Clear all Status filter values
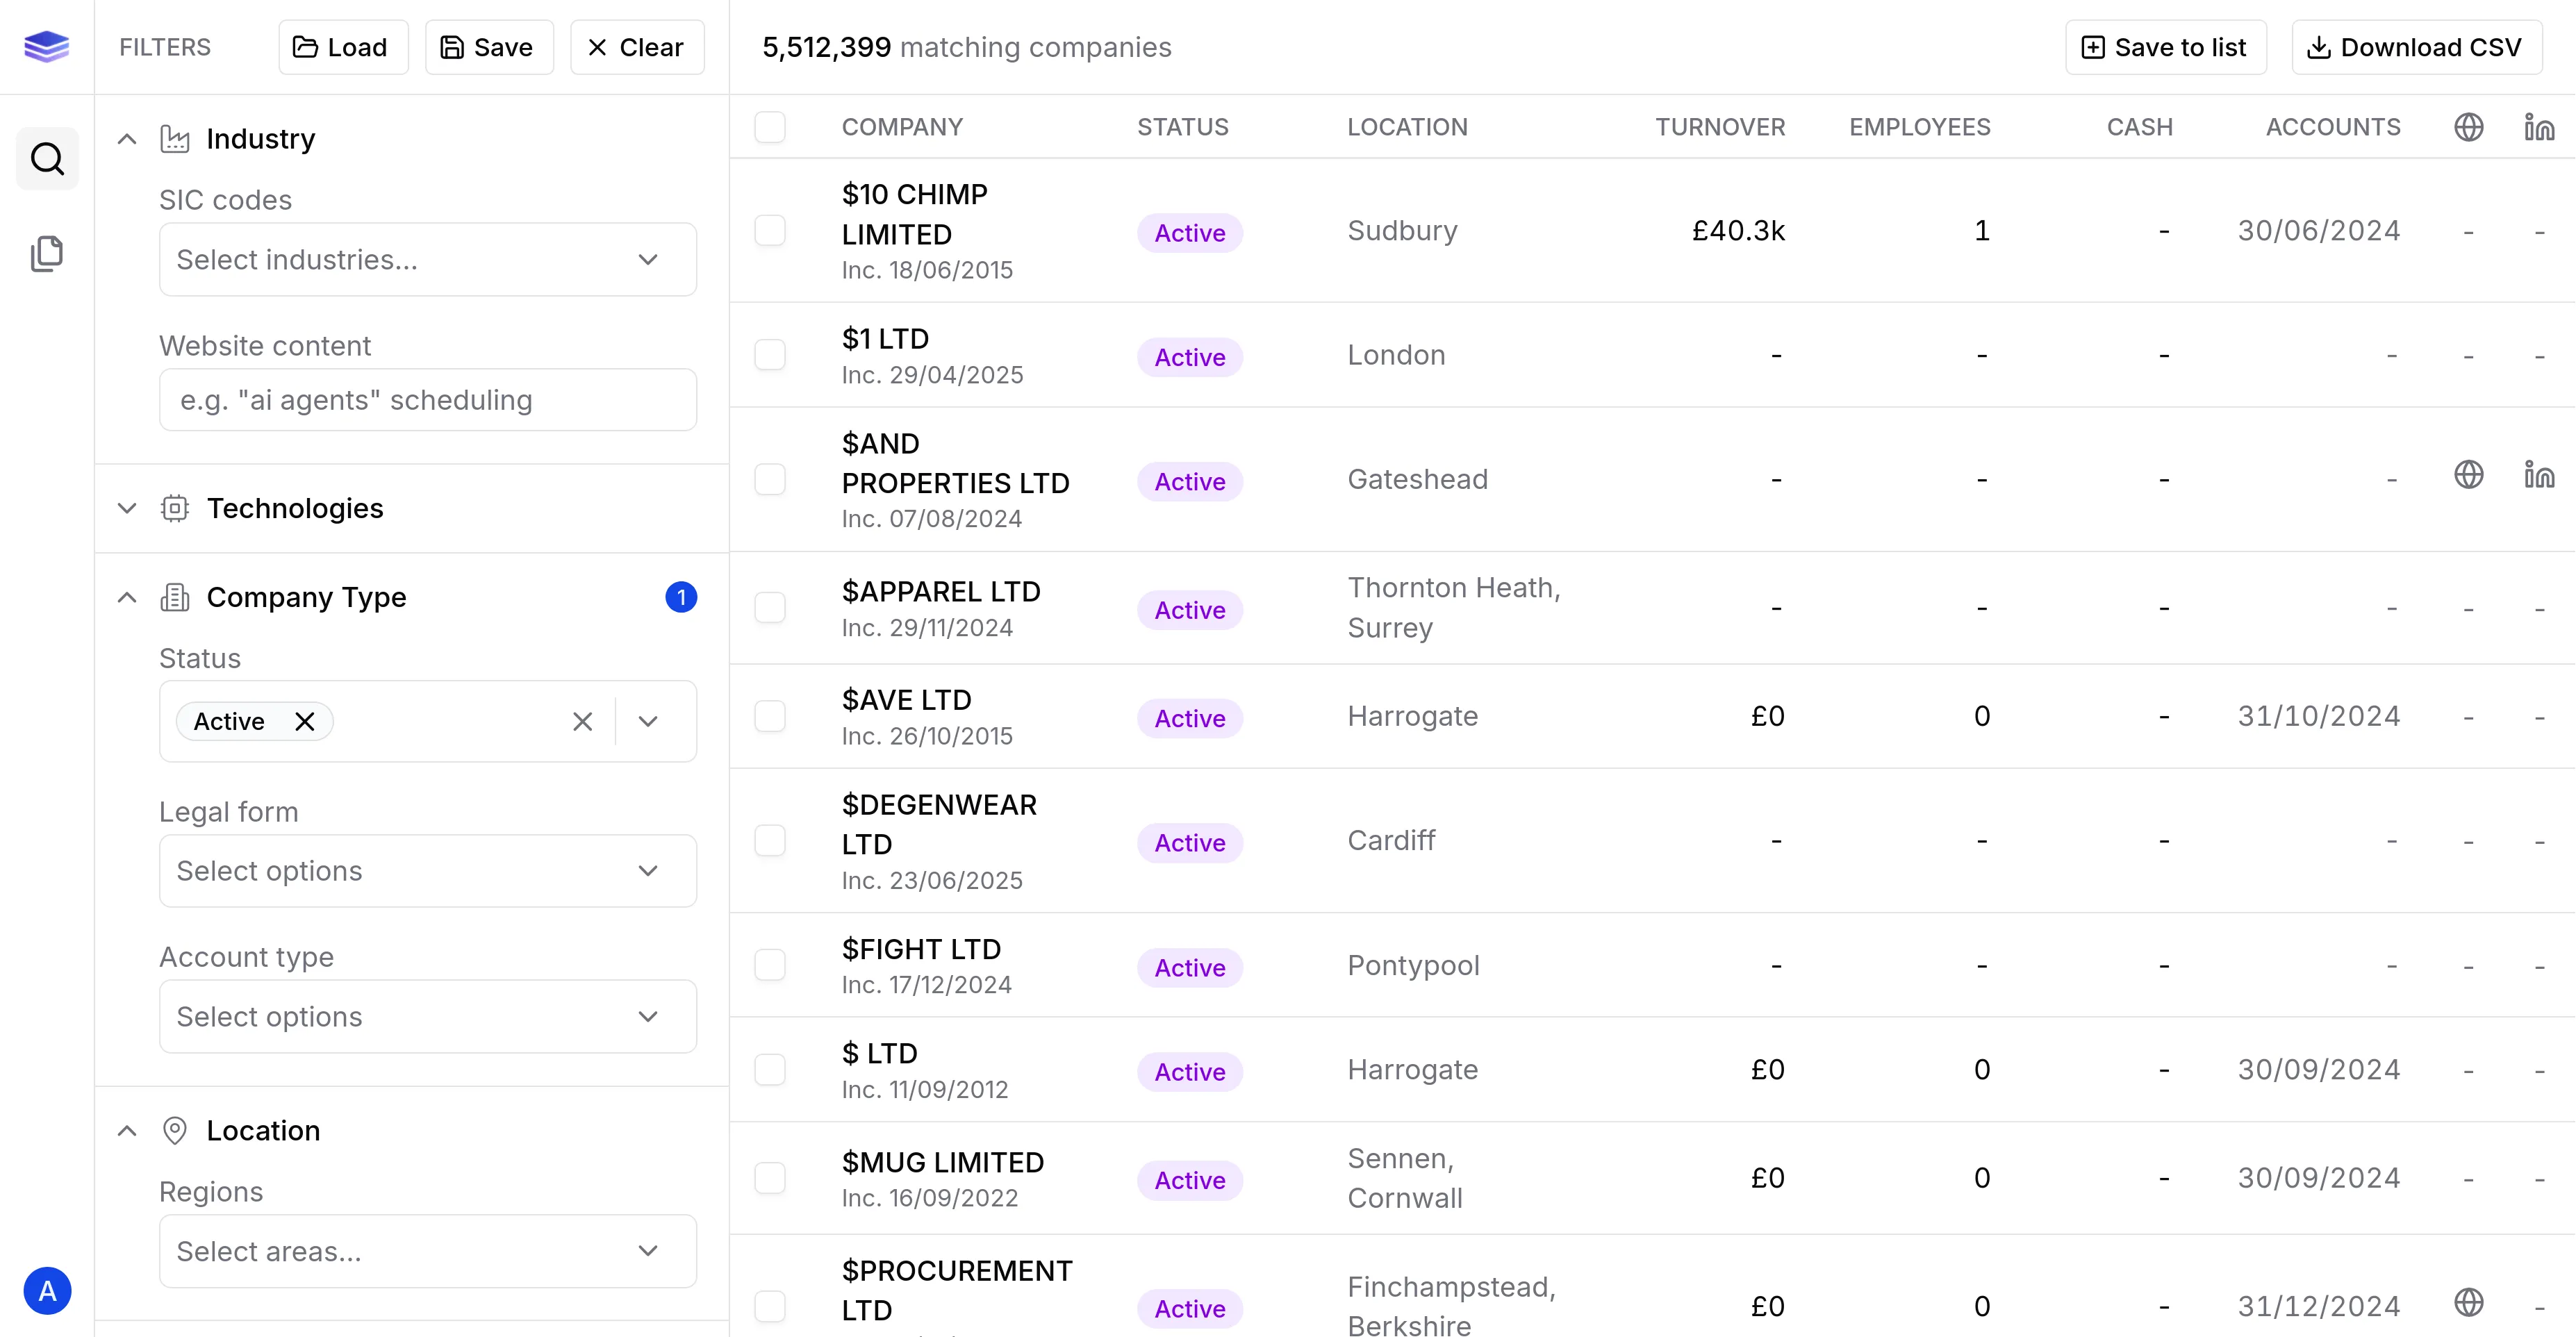The image size is (2576, 1337). (582, 721)
